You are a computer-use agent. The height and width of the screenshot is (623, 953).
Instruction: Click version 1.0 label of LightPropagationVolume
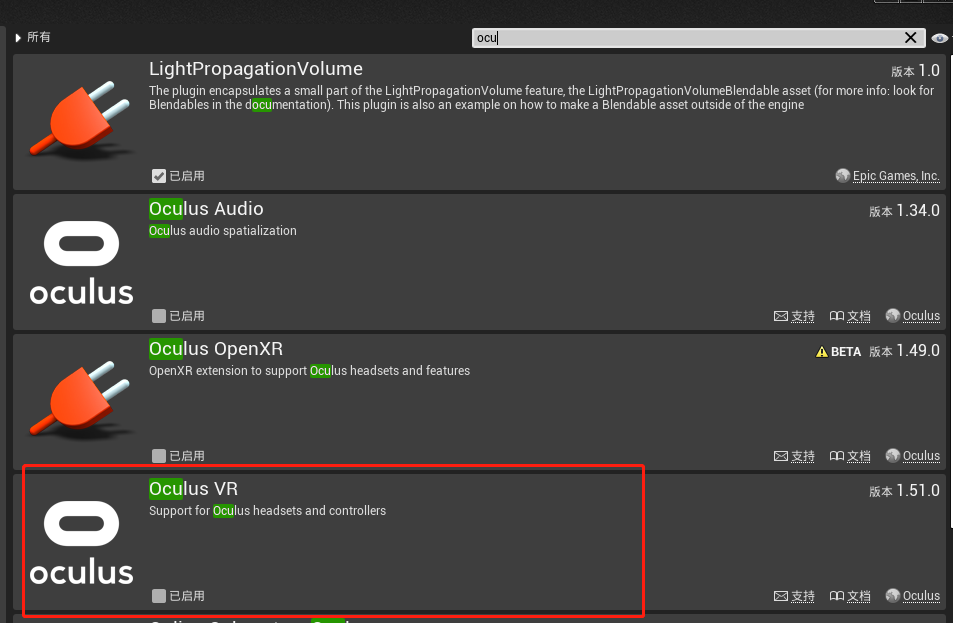tap(915, 71)
